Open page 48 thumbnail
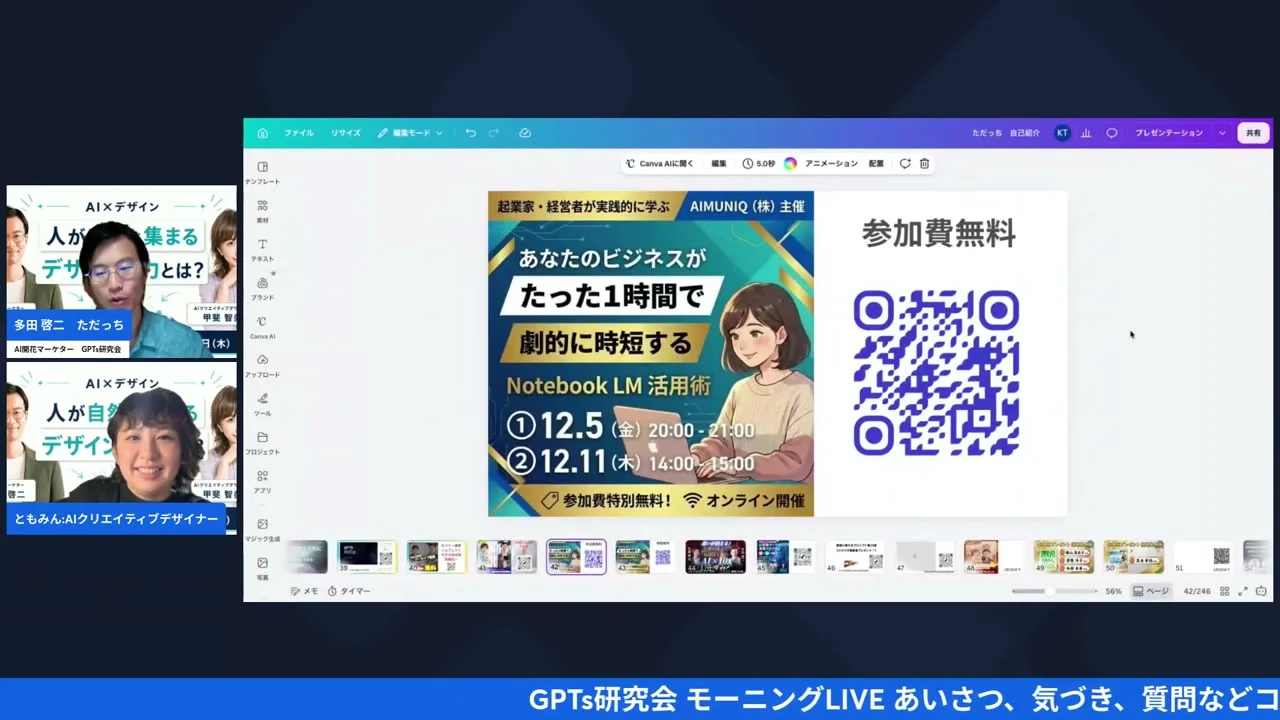The width and height of the screenshot is (1280, 720). [994, 556]
